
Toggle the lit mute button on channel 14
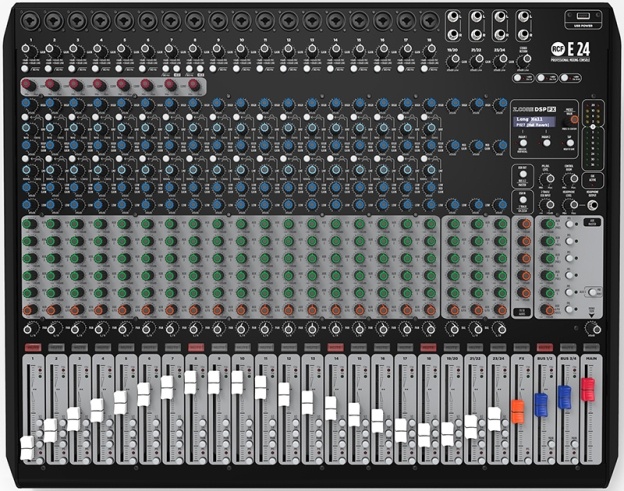click(x=336, y=347)
